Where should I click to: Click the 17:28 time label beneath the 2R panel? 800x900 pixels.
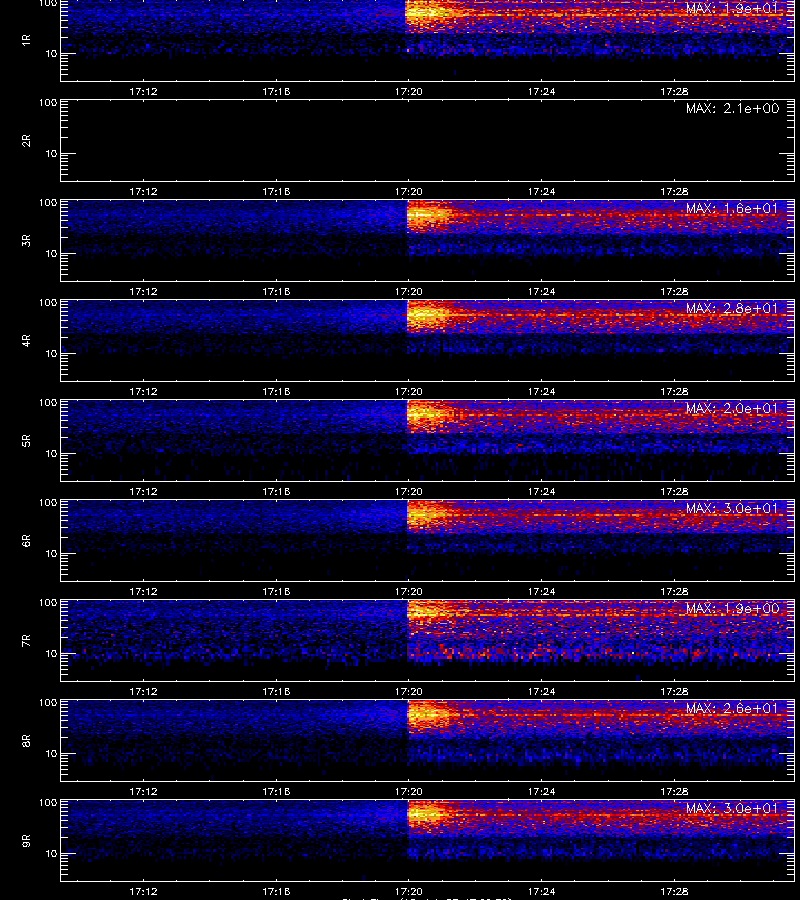pos(674,191)
